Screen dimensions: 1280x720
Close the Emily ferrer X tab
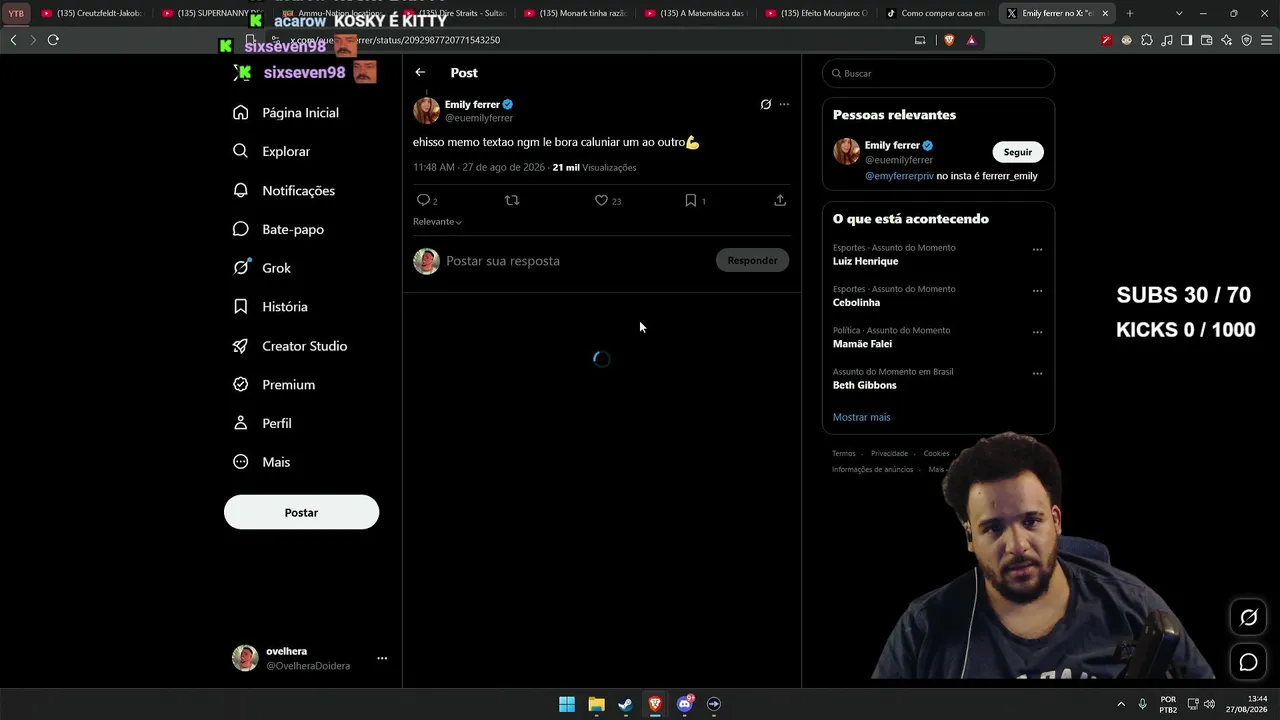(1105, 13)
